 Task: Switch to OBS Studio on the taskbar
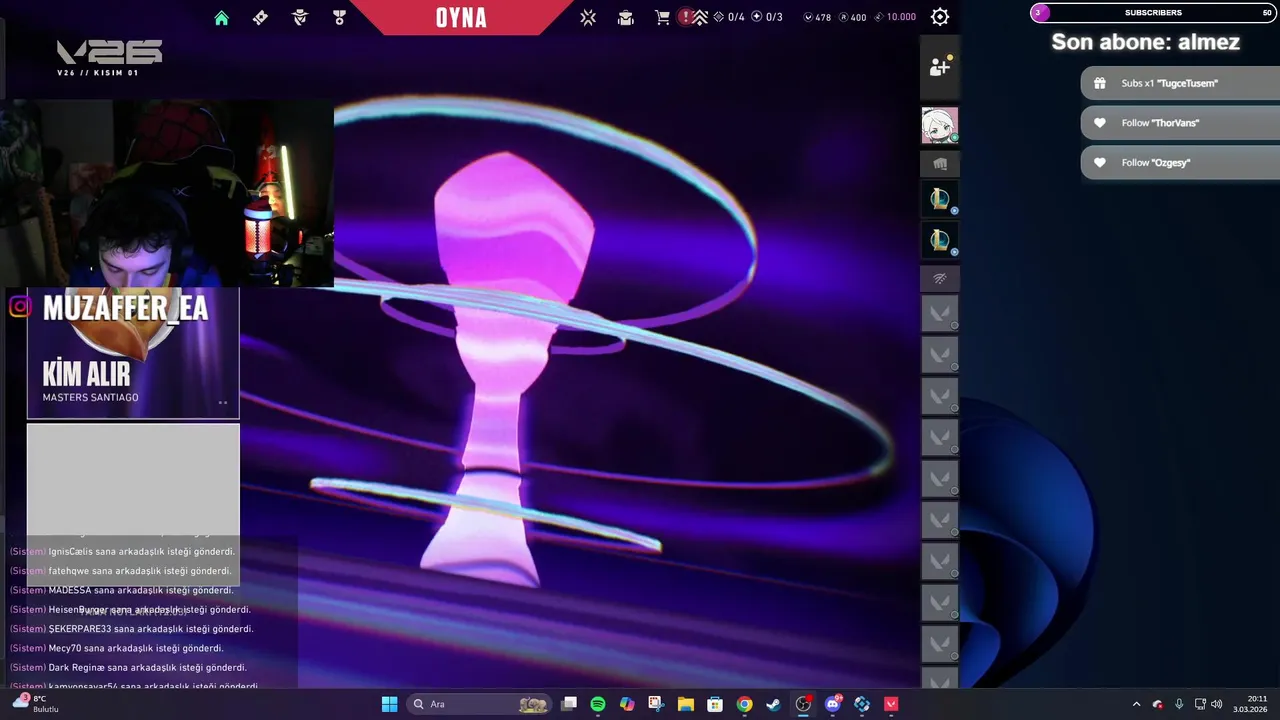pyautogui.click(x=803, y=704)
